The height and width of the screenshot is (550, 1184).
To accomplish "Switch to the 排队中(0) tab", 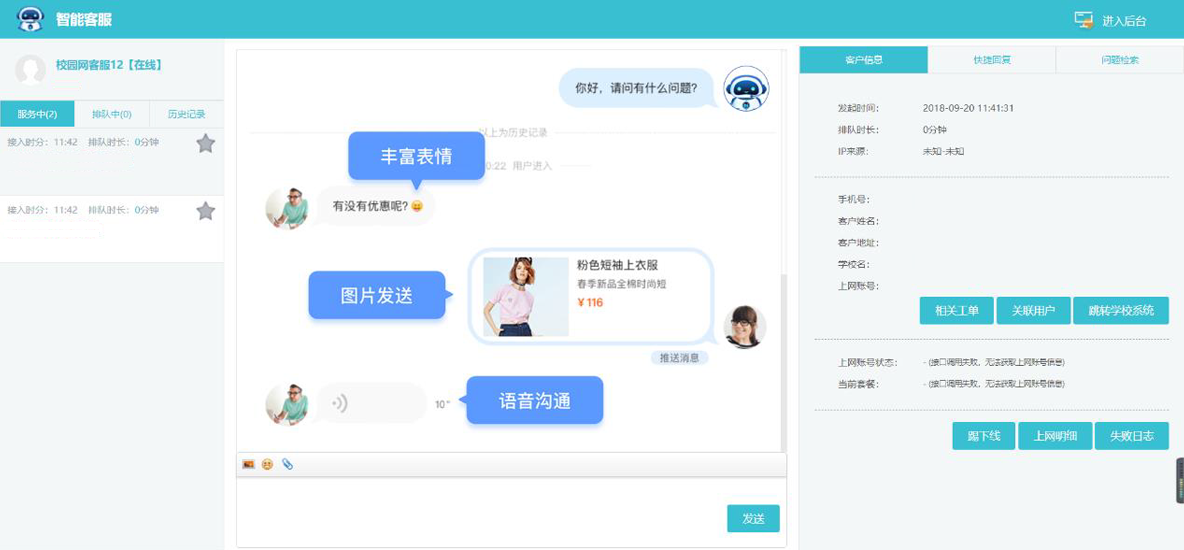I will pos(111,114).
